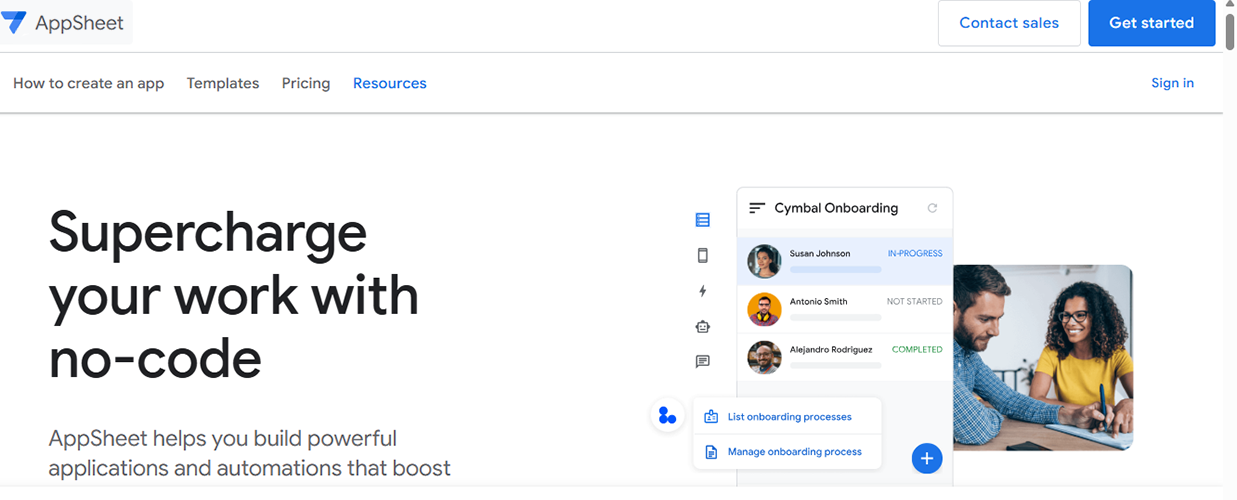
Task: Click the mobile phone view icon
Action: [x=702, y=256]
